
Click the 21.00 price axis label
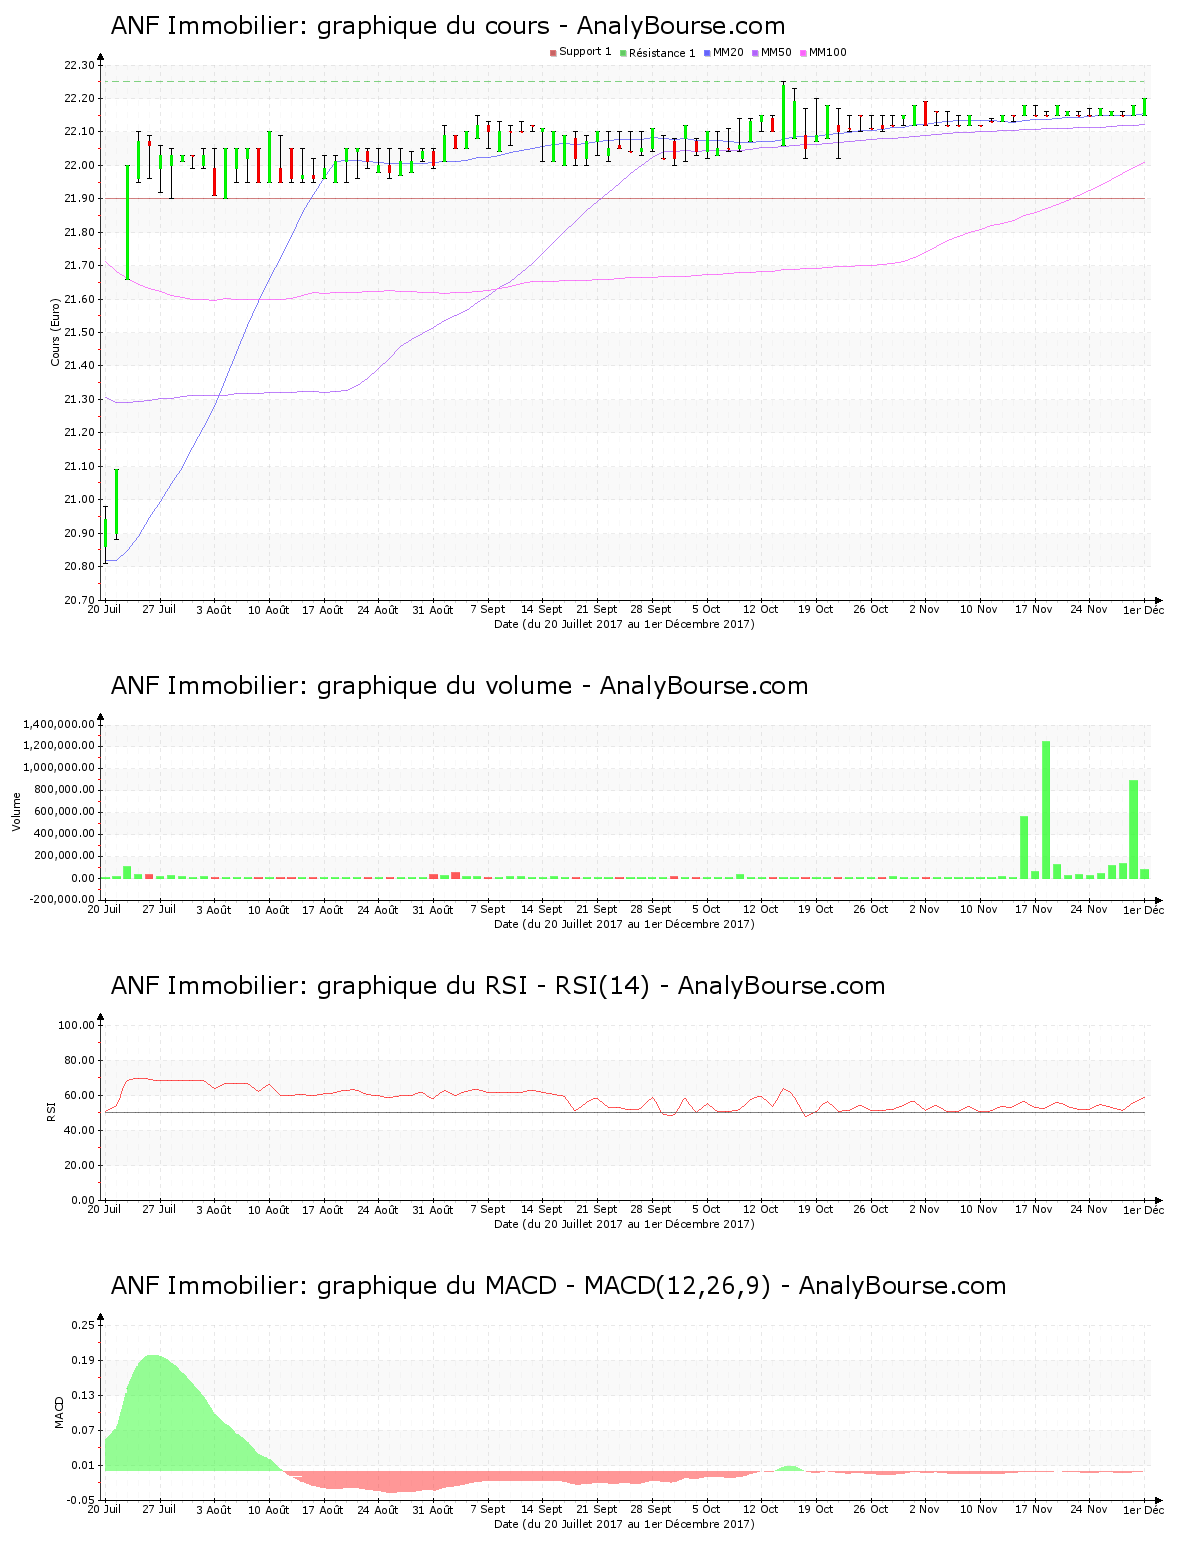(79, 500)
